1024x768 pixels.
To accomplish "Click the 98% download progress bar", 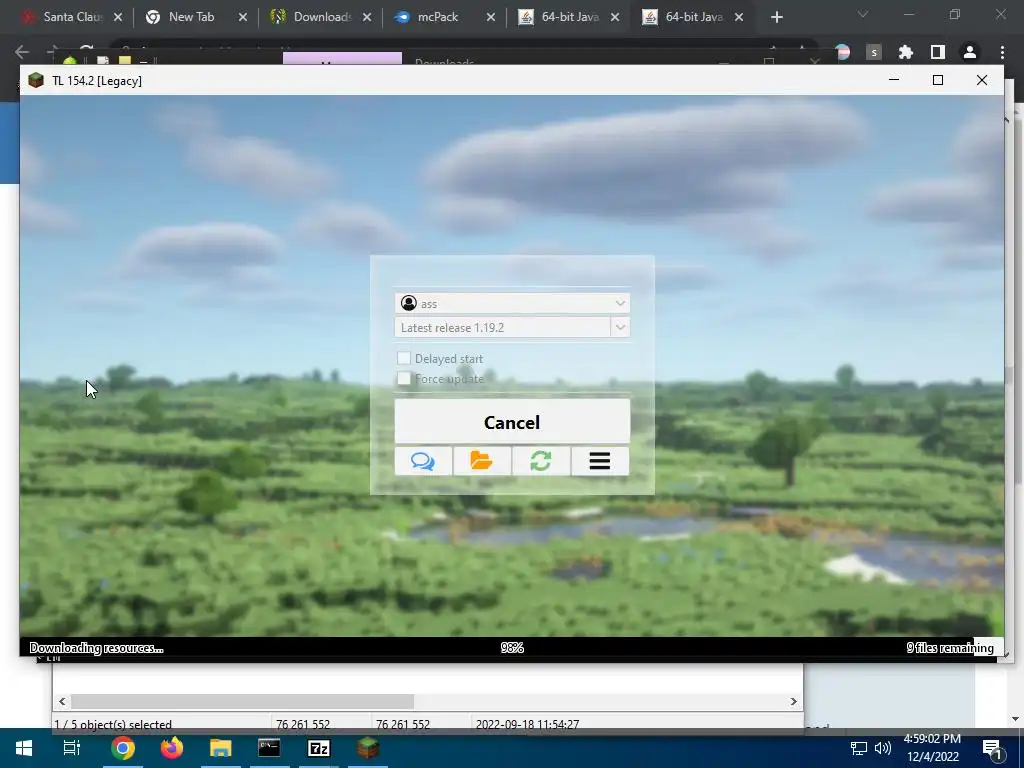I will (512, 647).
